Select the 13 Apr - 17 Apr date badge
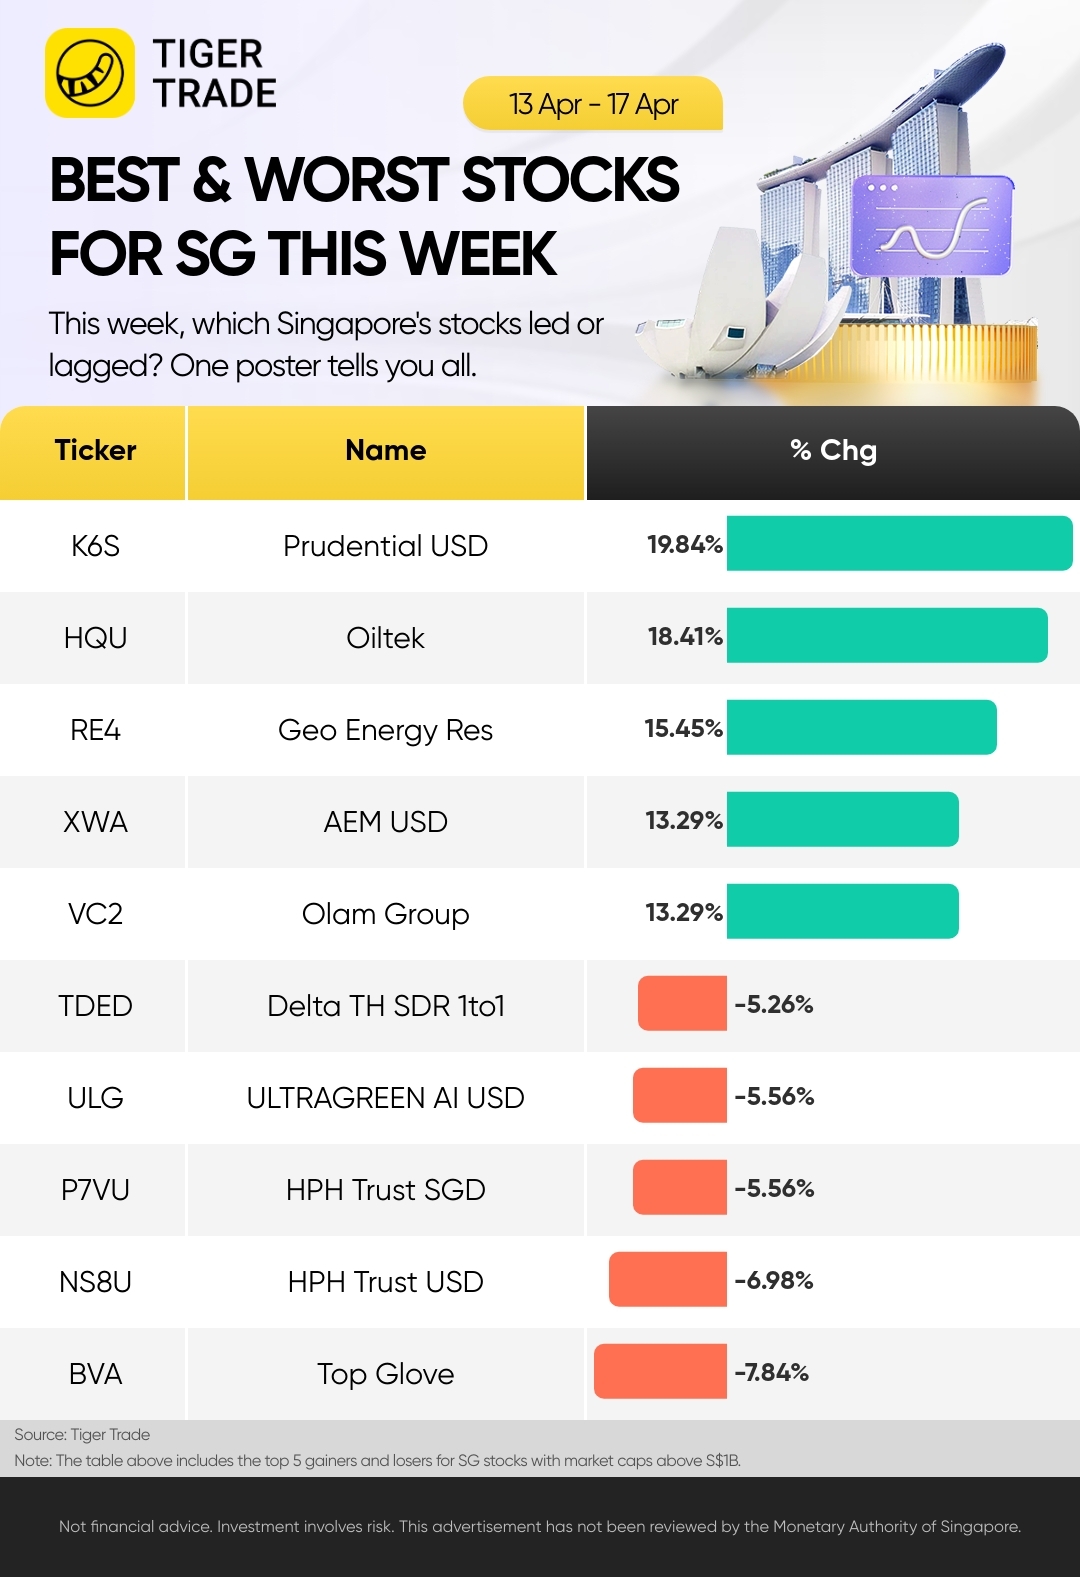1080x1577 pixels. [x=593, y=104]
